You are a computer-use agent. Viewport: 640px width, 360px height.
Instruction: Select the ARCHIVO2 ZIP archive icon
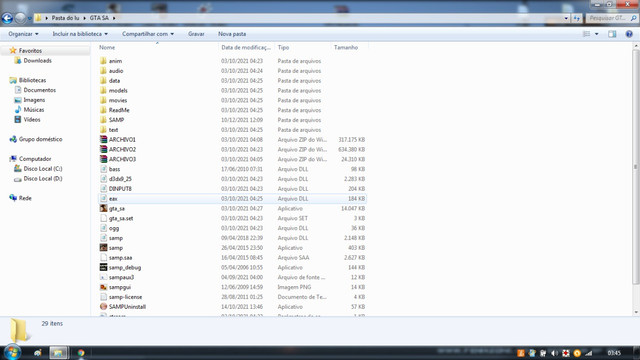[x=103, y=149]
